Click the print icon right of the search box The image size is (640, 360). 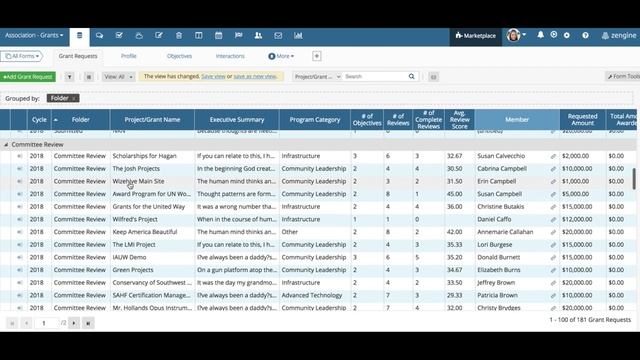(x=433, y=77)
